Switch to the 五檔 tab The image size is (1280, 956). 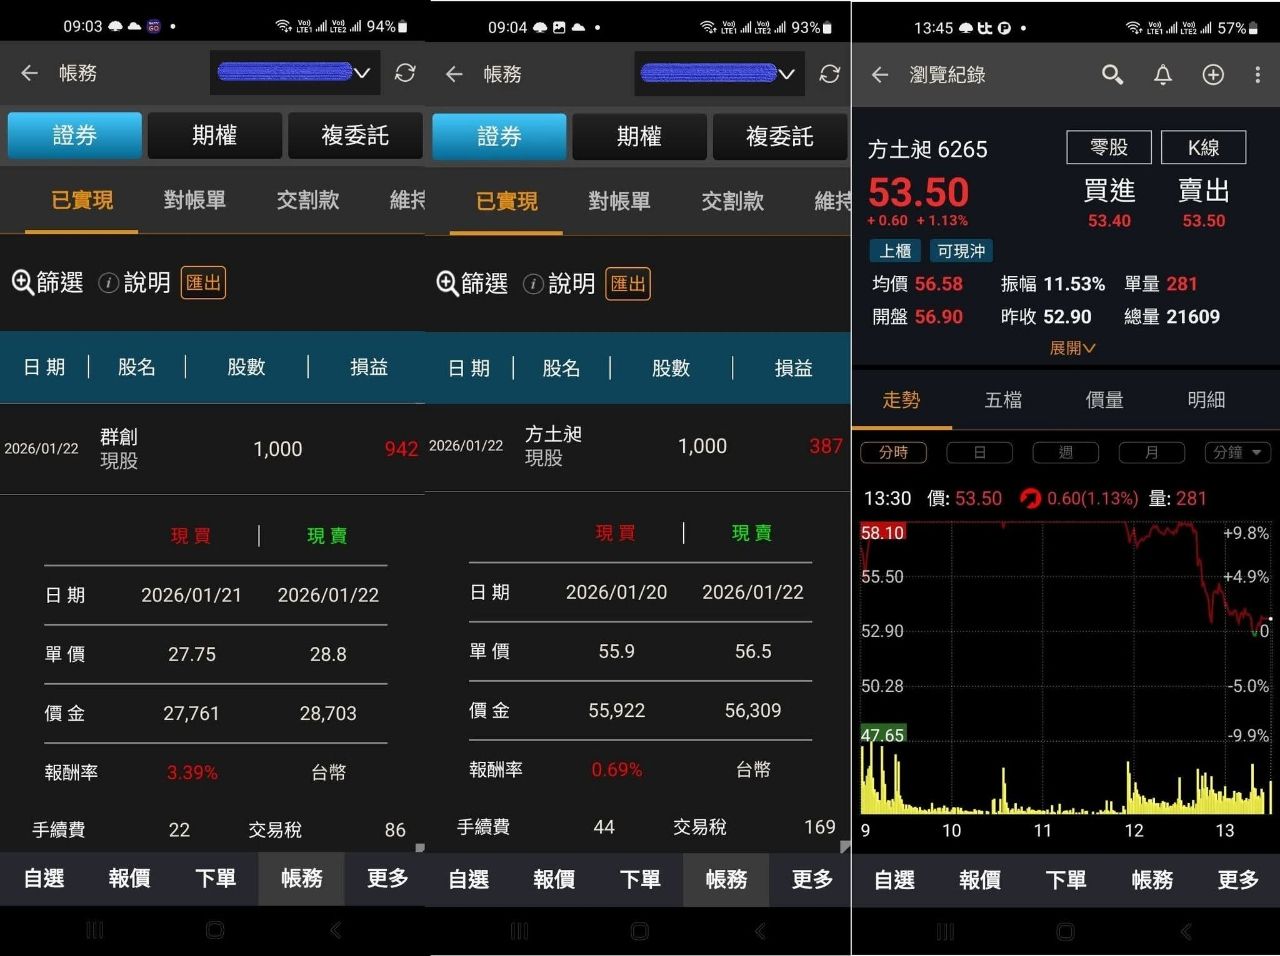pyautogui.click(x=1003, y=400)
